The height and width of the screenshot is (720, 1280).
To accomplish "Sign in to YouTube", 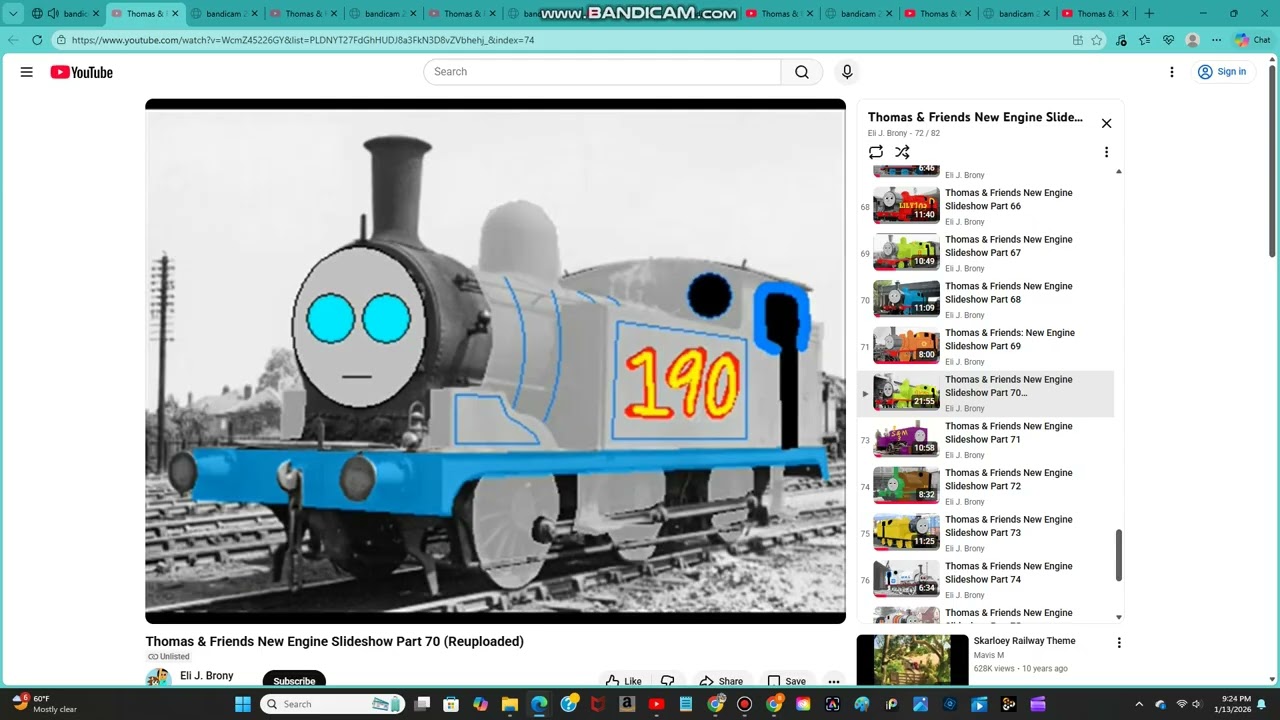I will pyautogui.click(x=1222, y=72).
